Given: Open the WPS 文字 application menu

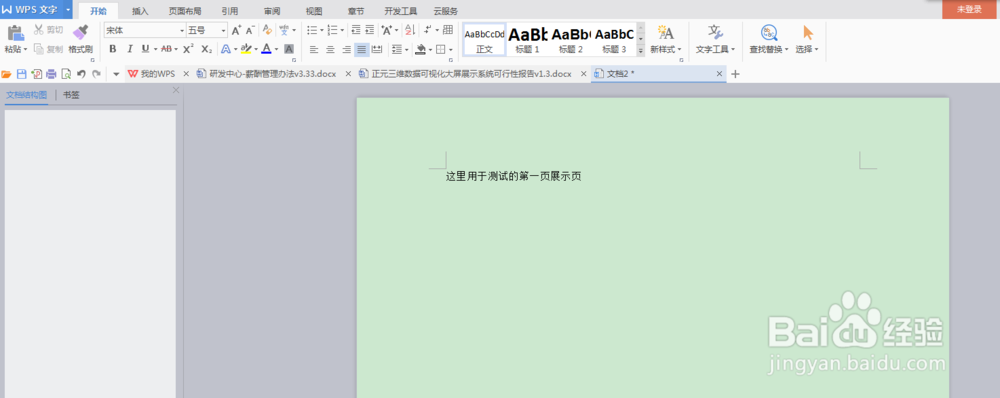Looking at the screenshot, I should pos(36,10).
